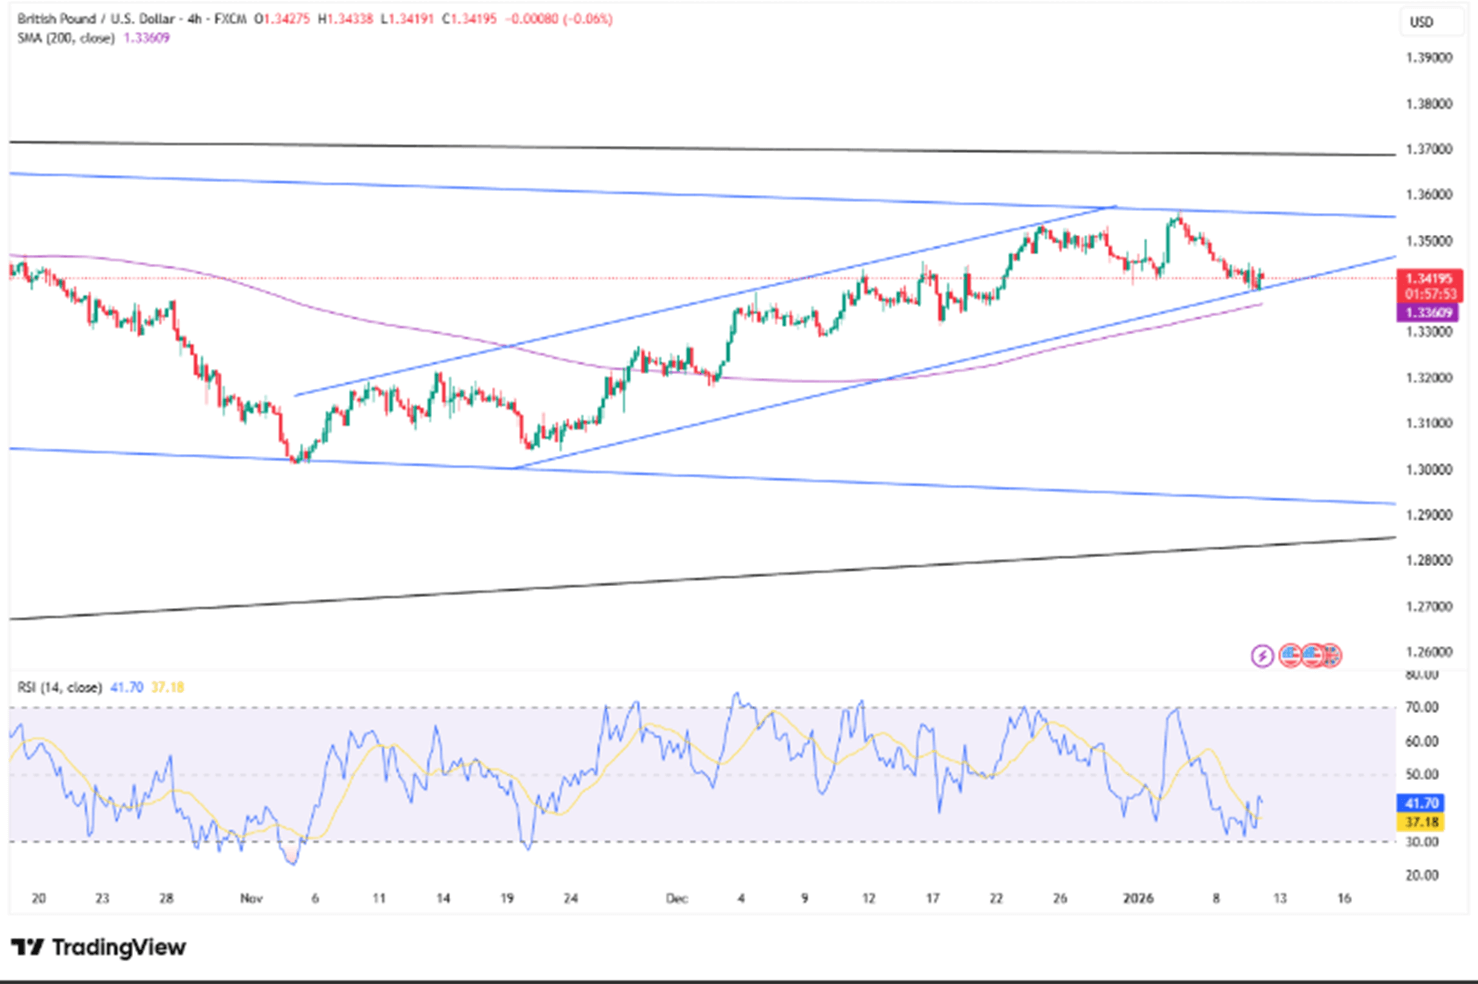
Task: Click the TradingView logo
Action: pos(98,947)
